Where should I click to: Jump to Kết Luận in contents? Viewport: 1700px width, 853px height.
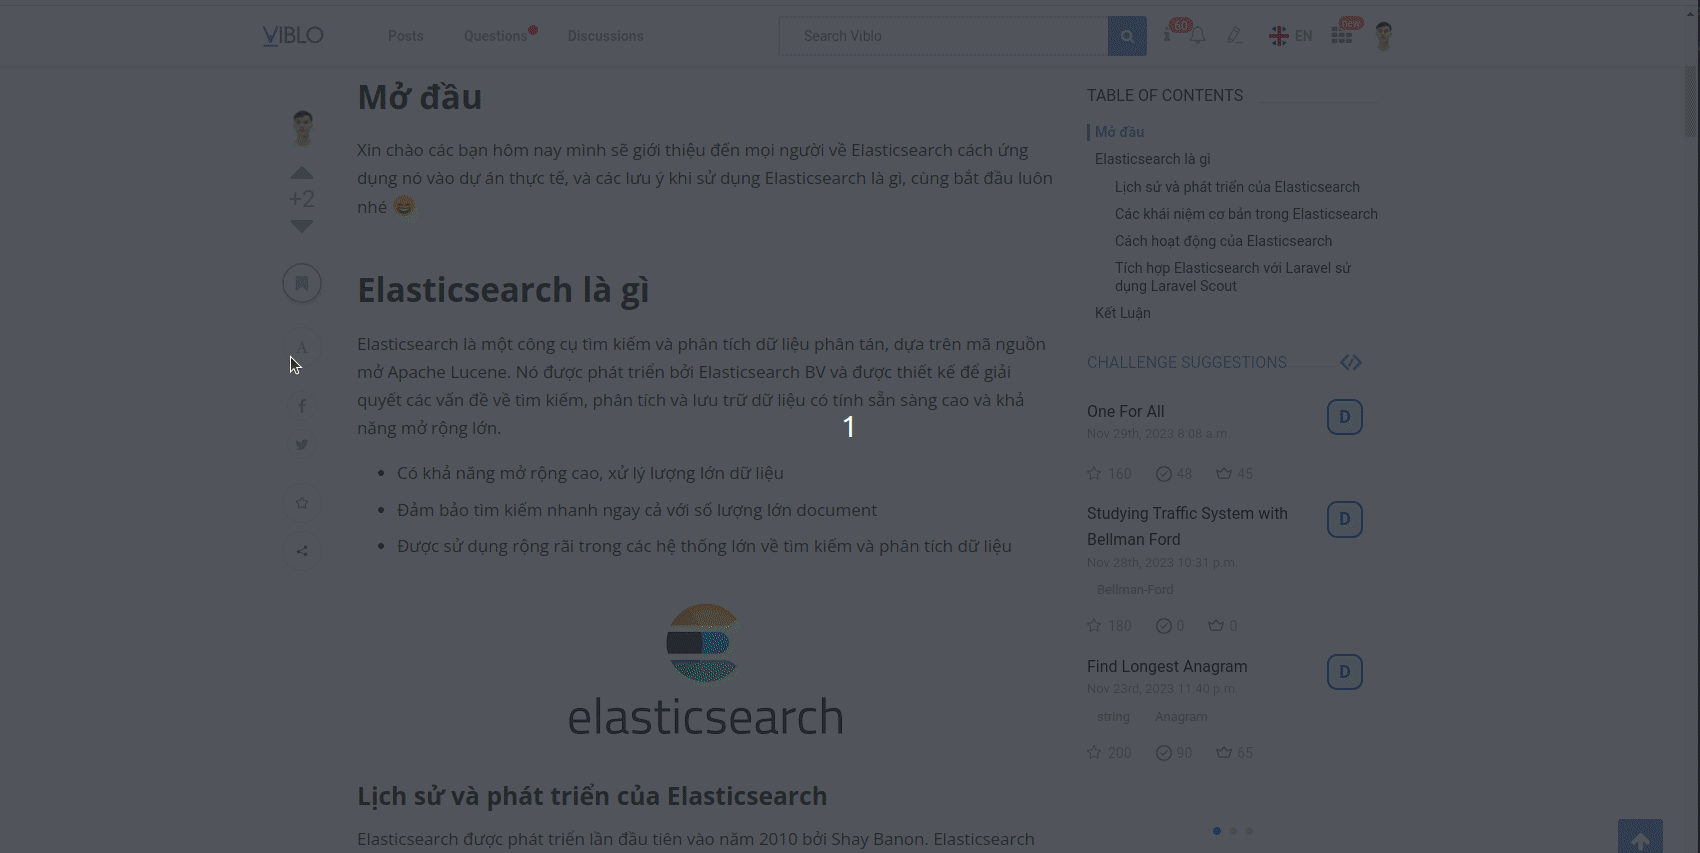(1123, 313)
